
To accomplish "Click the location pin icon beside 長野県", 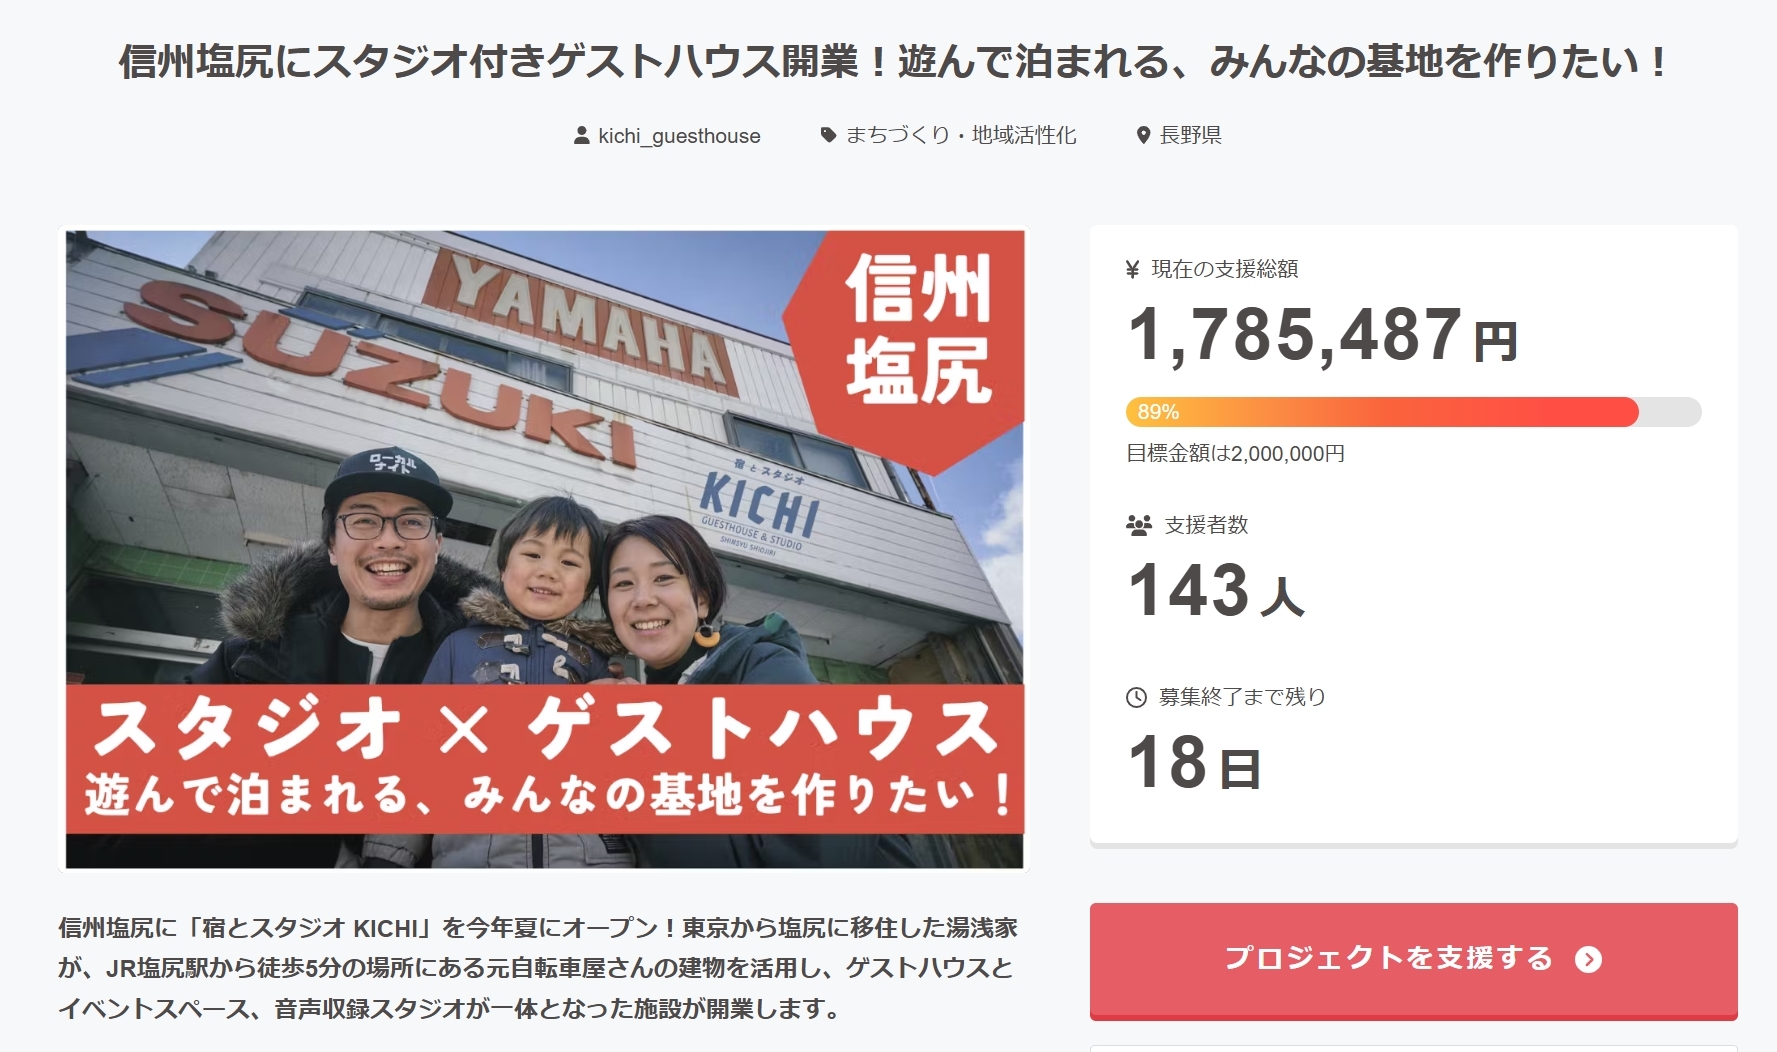I will coord(1143,135).
